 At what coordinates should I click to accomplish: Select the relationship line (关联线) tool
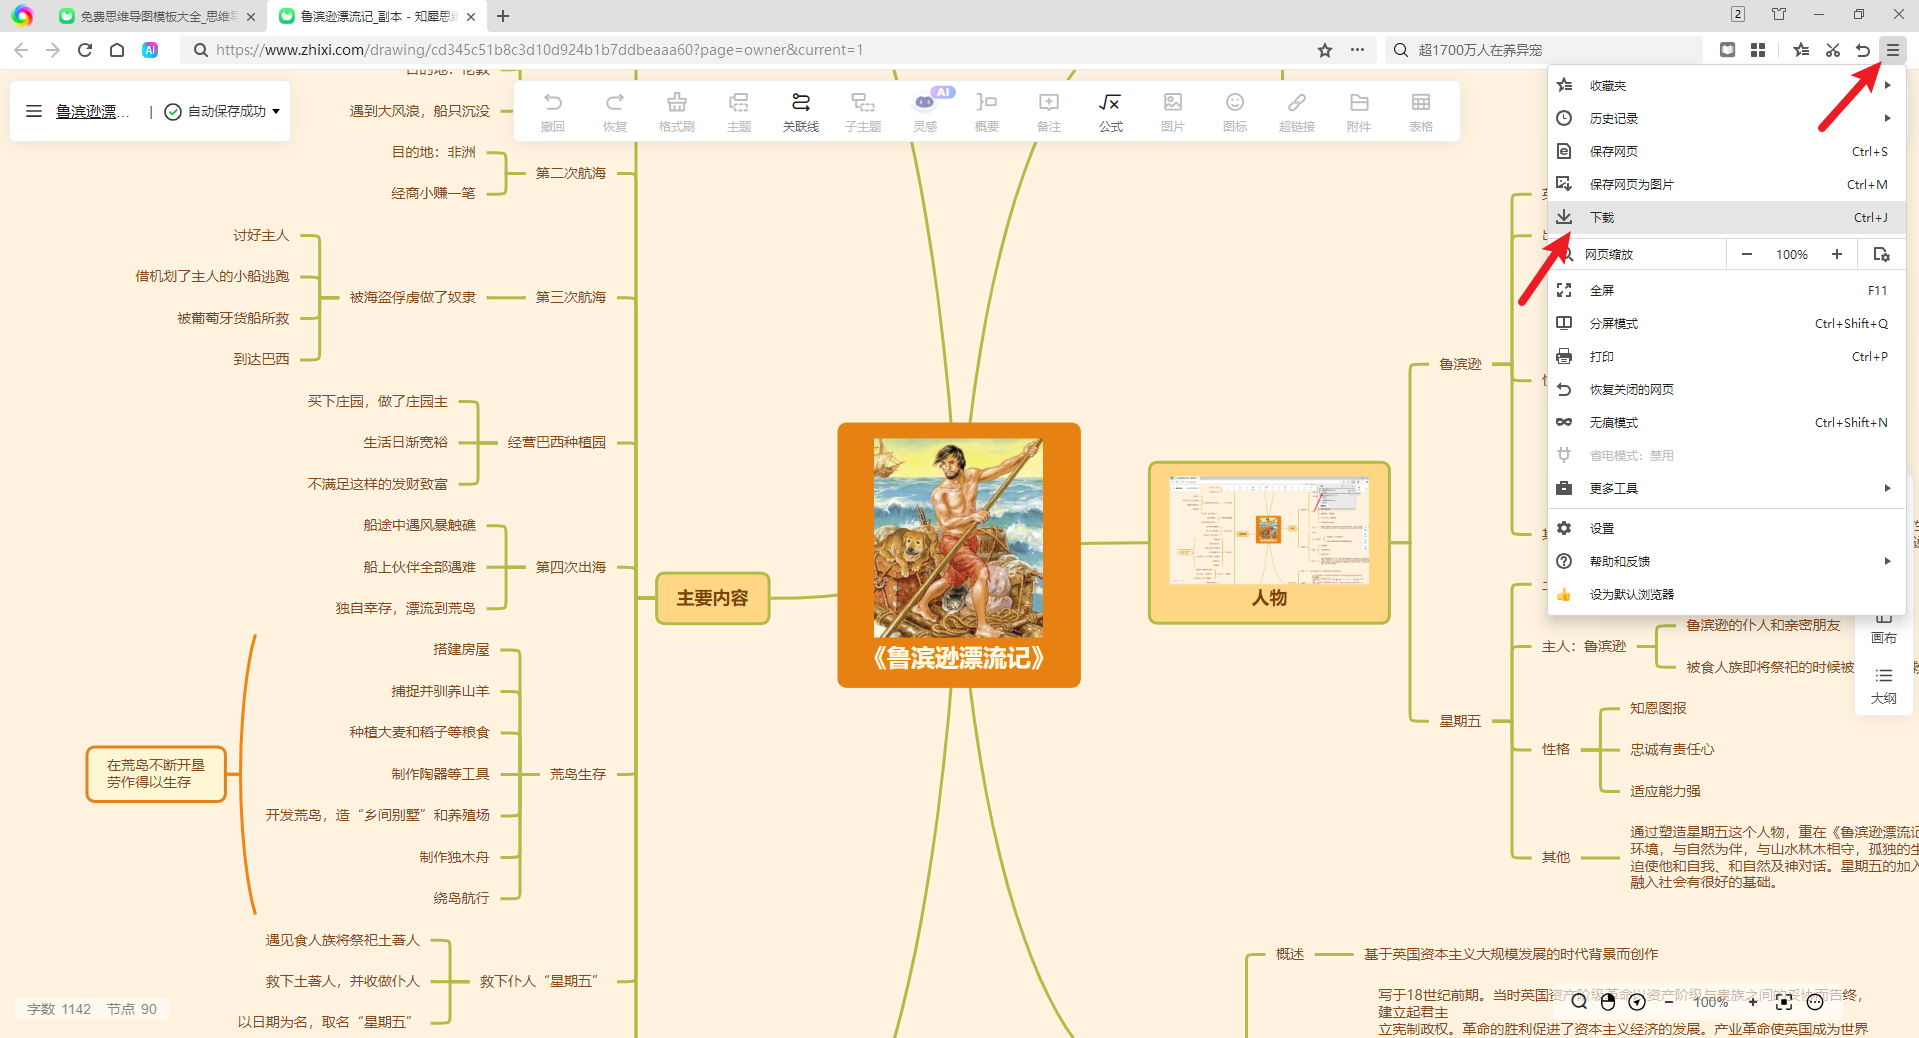click(801, 111)
